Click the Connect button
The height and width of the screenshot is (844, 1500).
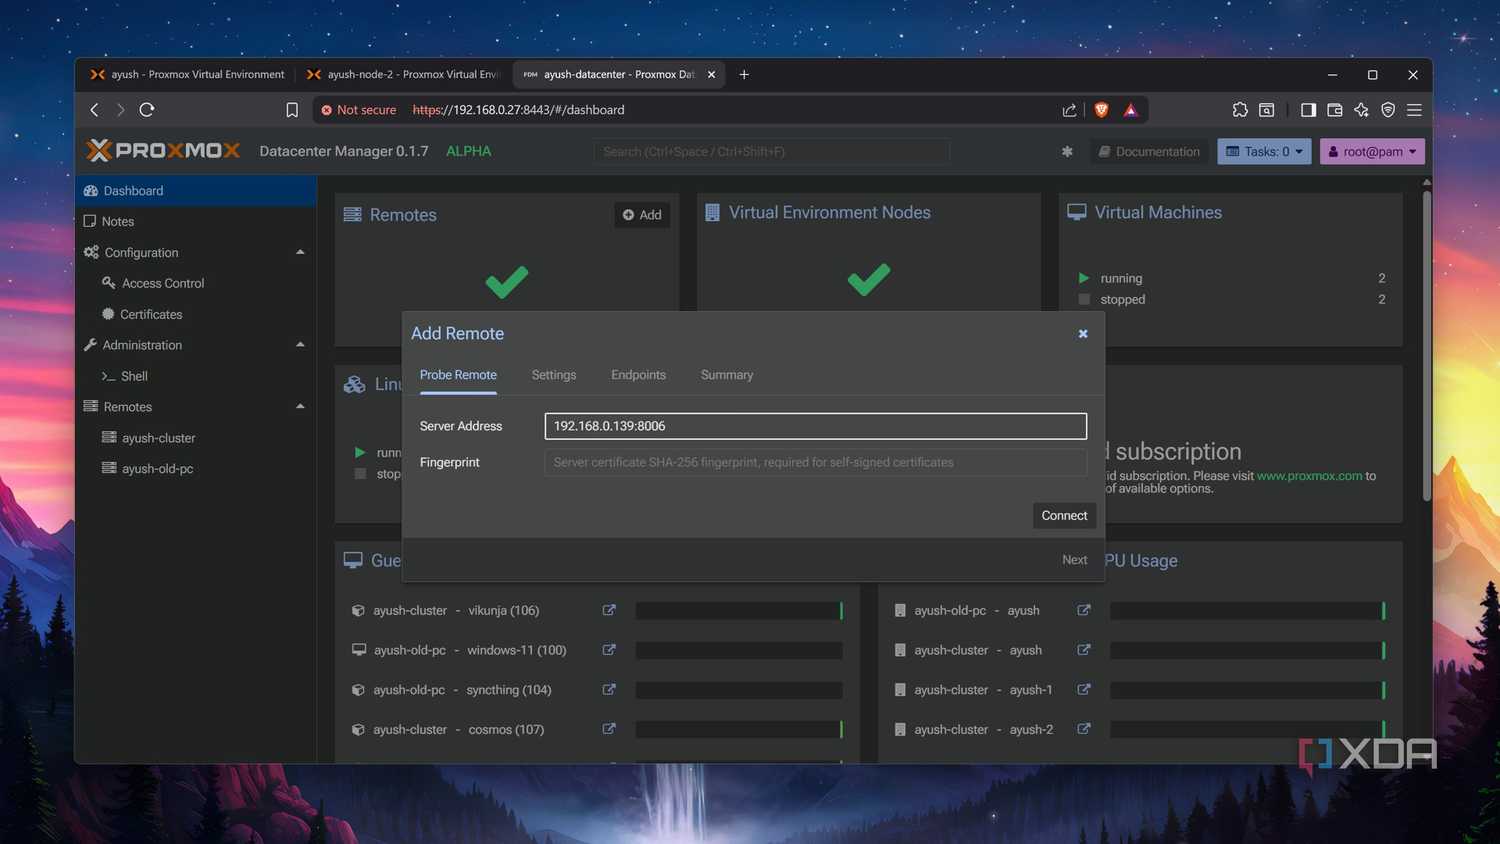(x=1064, y=516)
